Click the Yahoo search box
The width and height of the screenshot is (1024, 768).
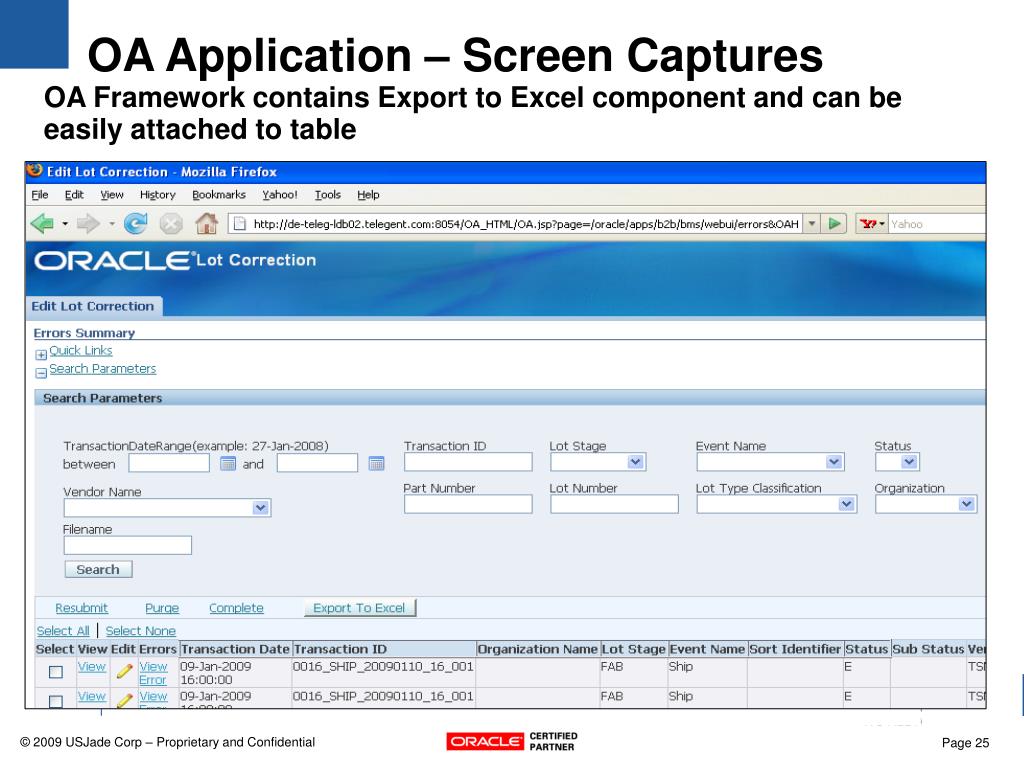(936, 224)
